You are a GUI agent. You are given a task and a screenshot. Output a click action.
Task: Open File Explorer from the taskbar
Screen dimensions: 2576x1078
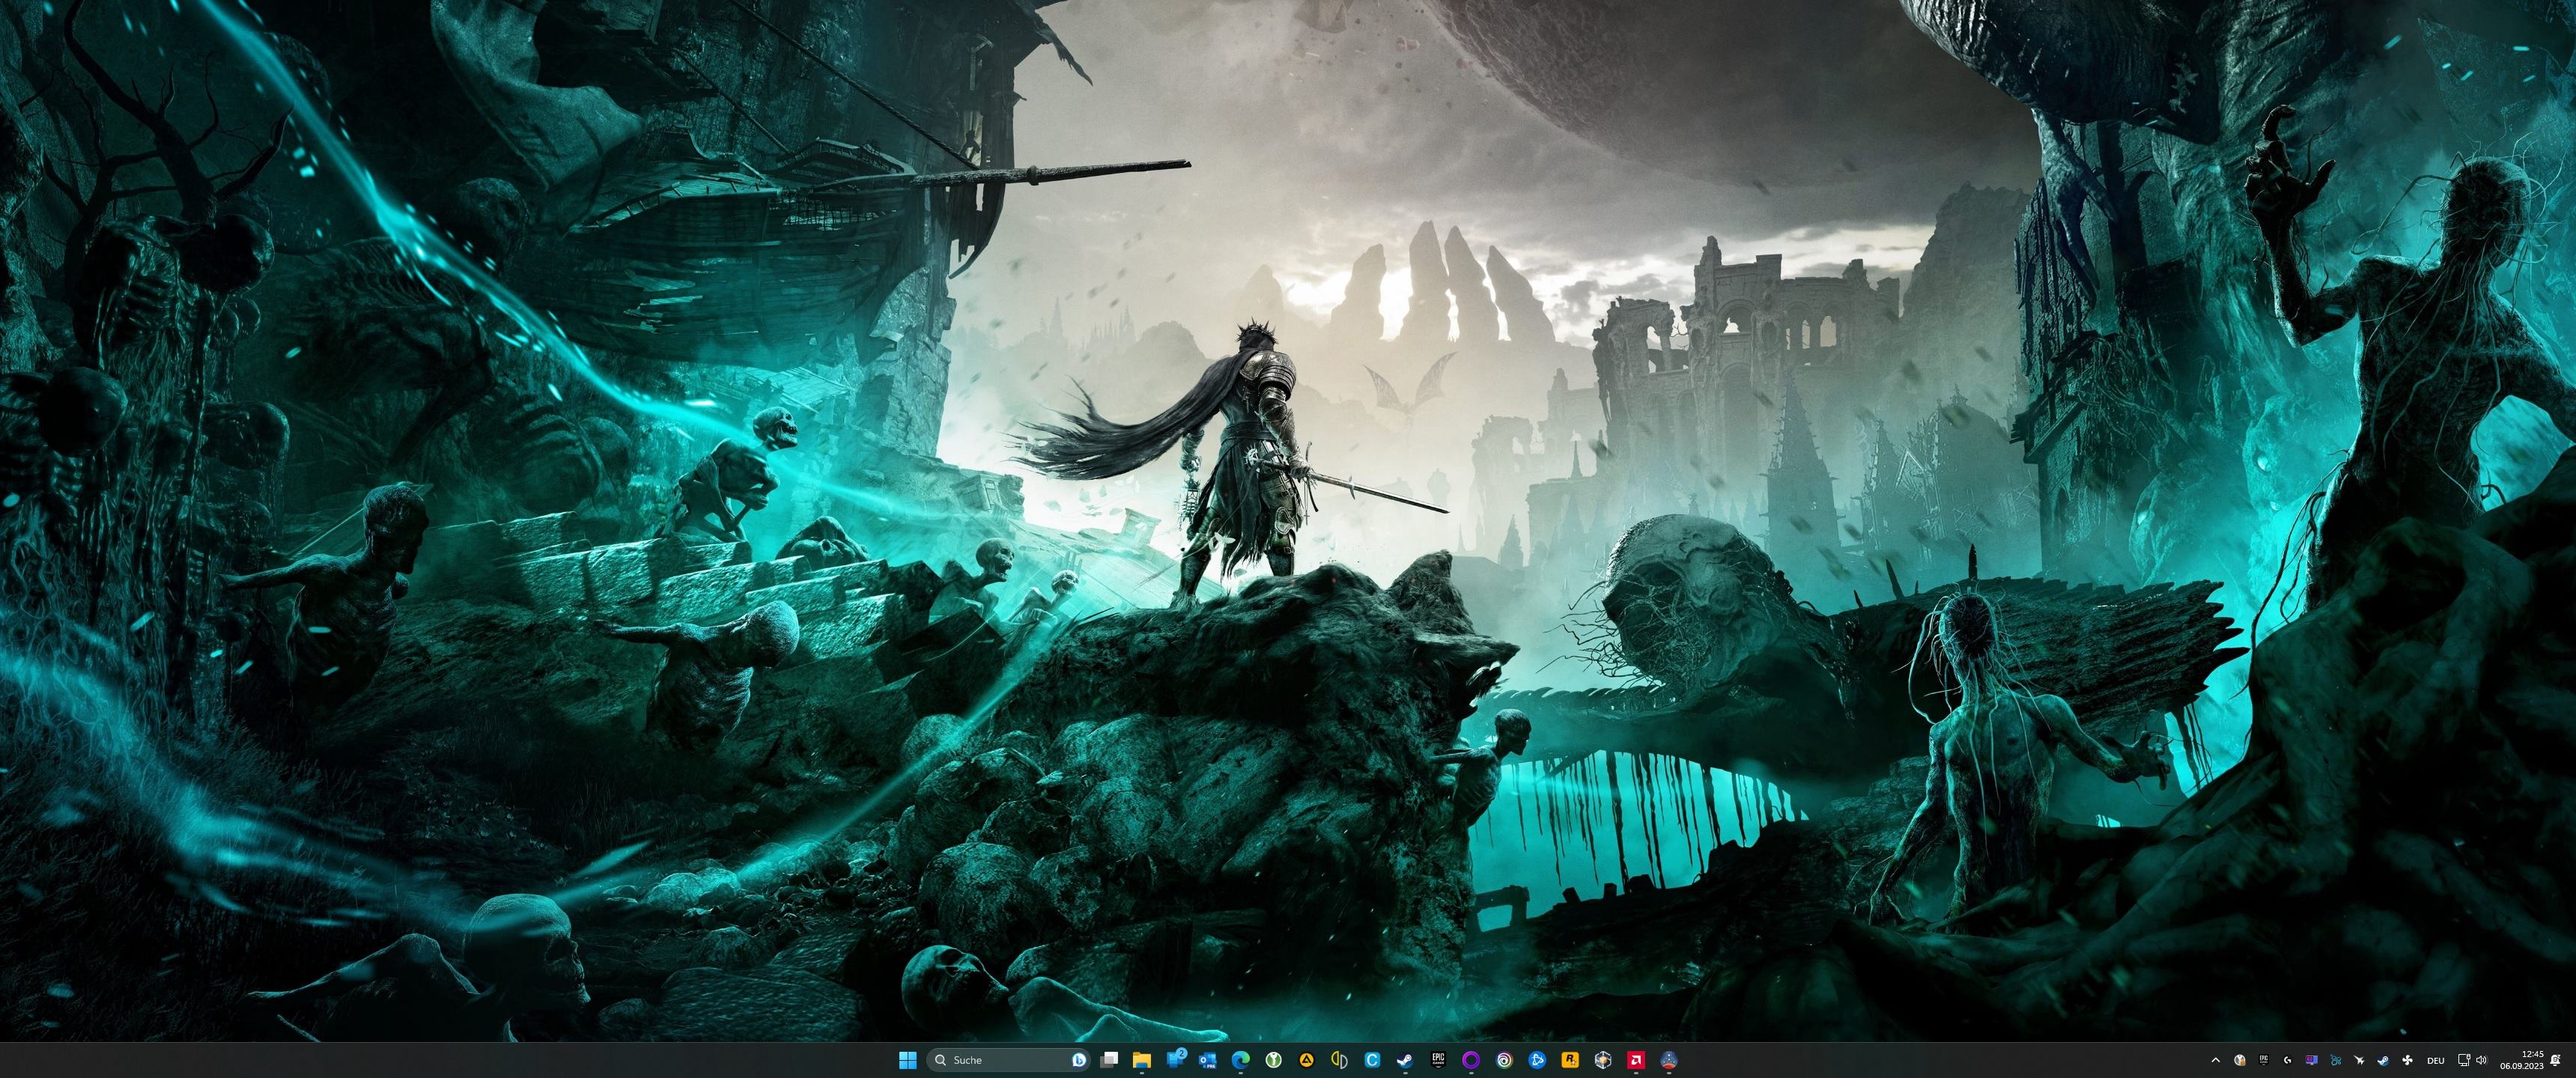(x=1142, y=1060)
